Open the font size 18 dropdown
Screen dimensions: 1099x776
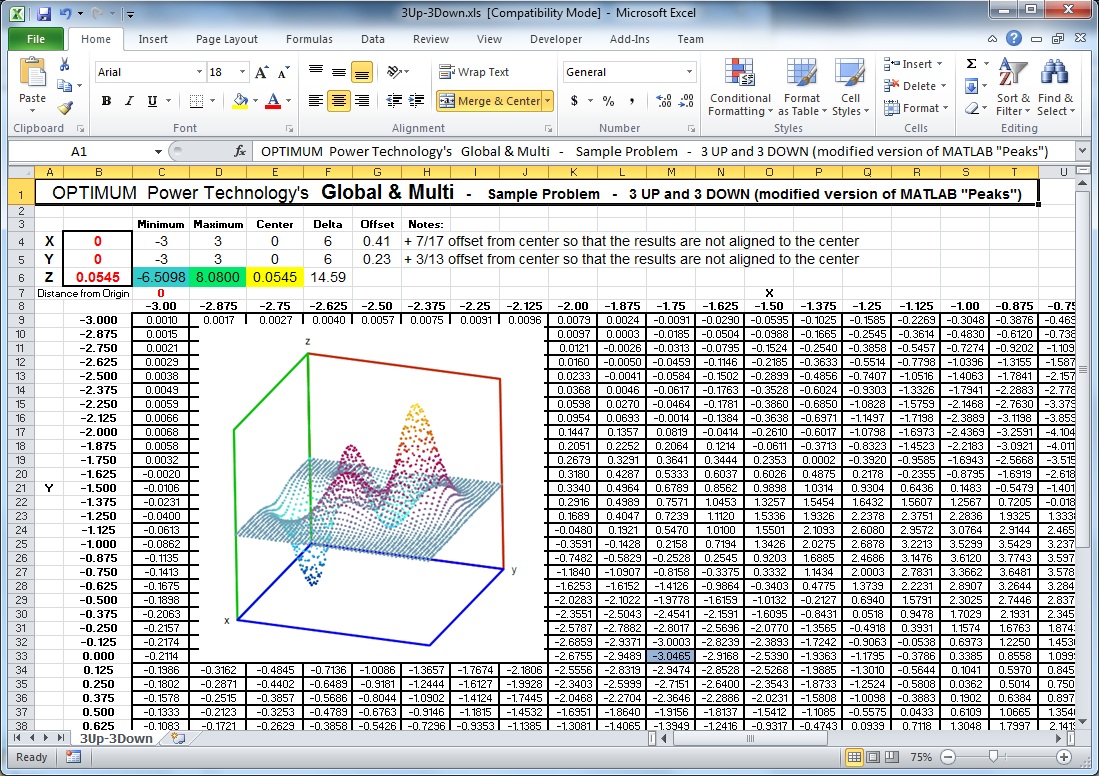[x=243, y=72]
